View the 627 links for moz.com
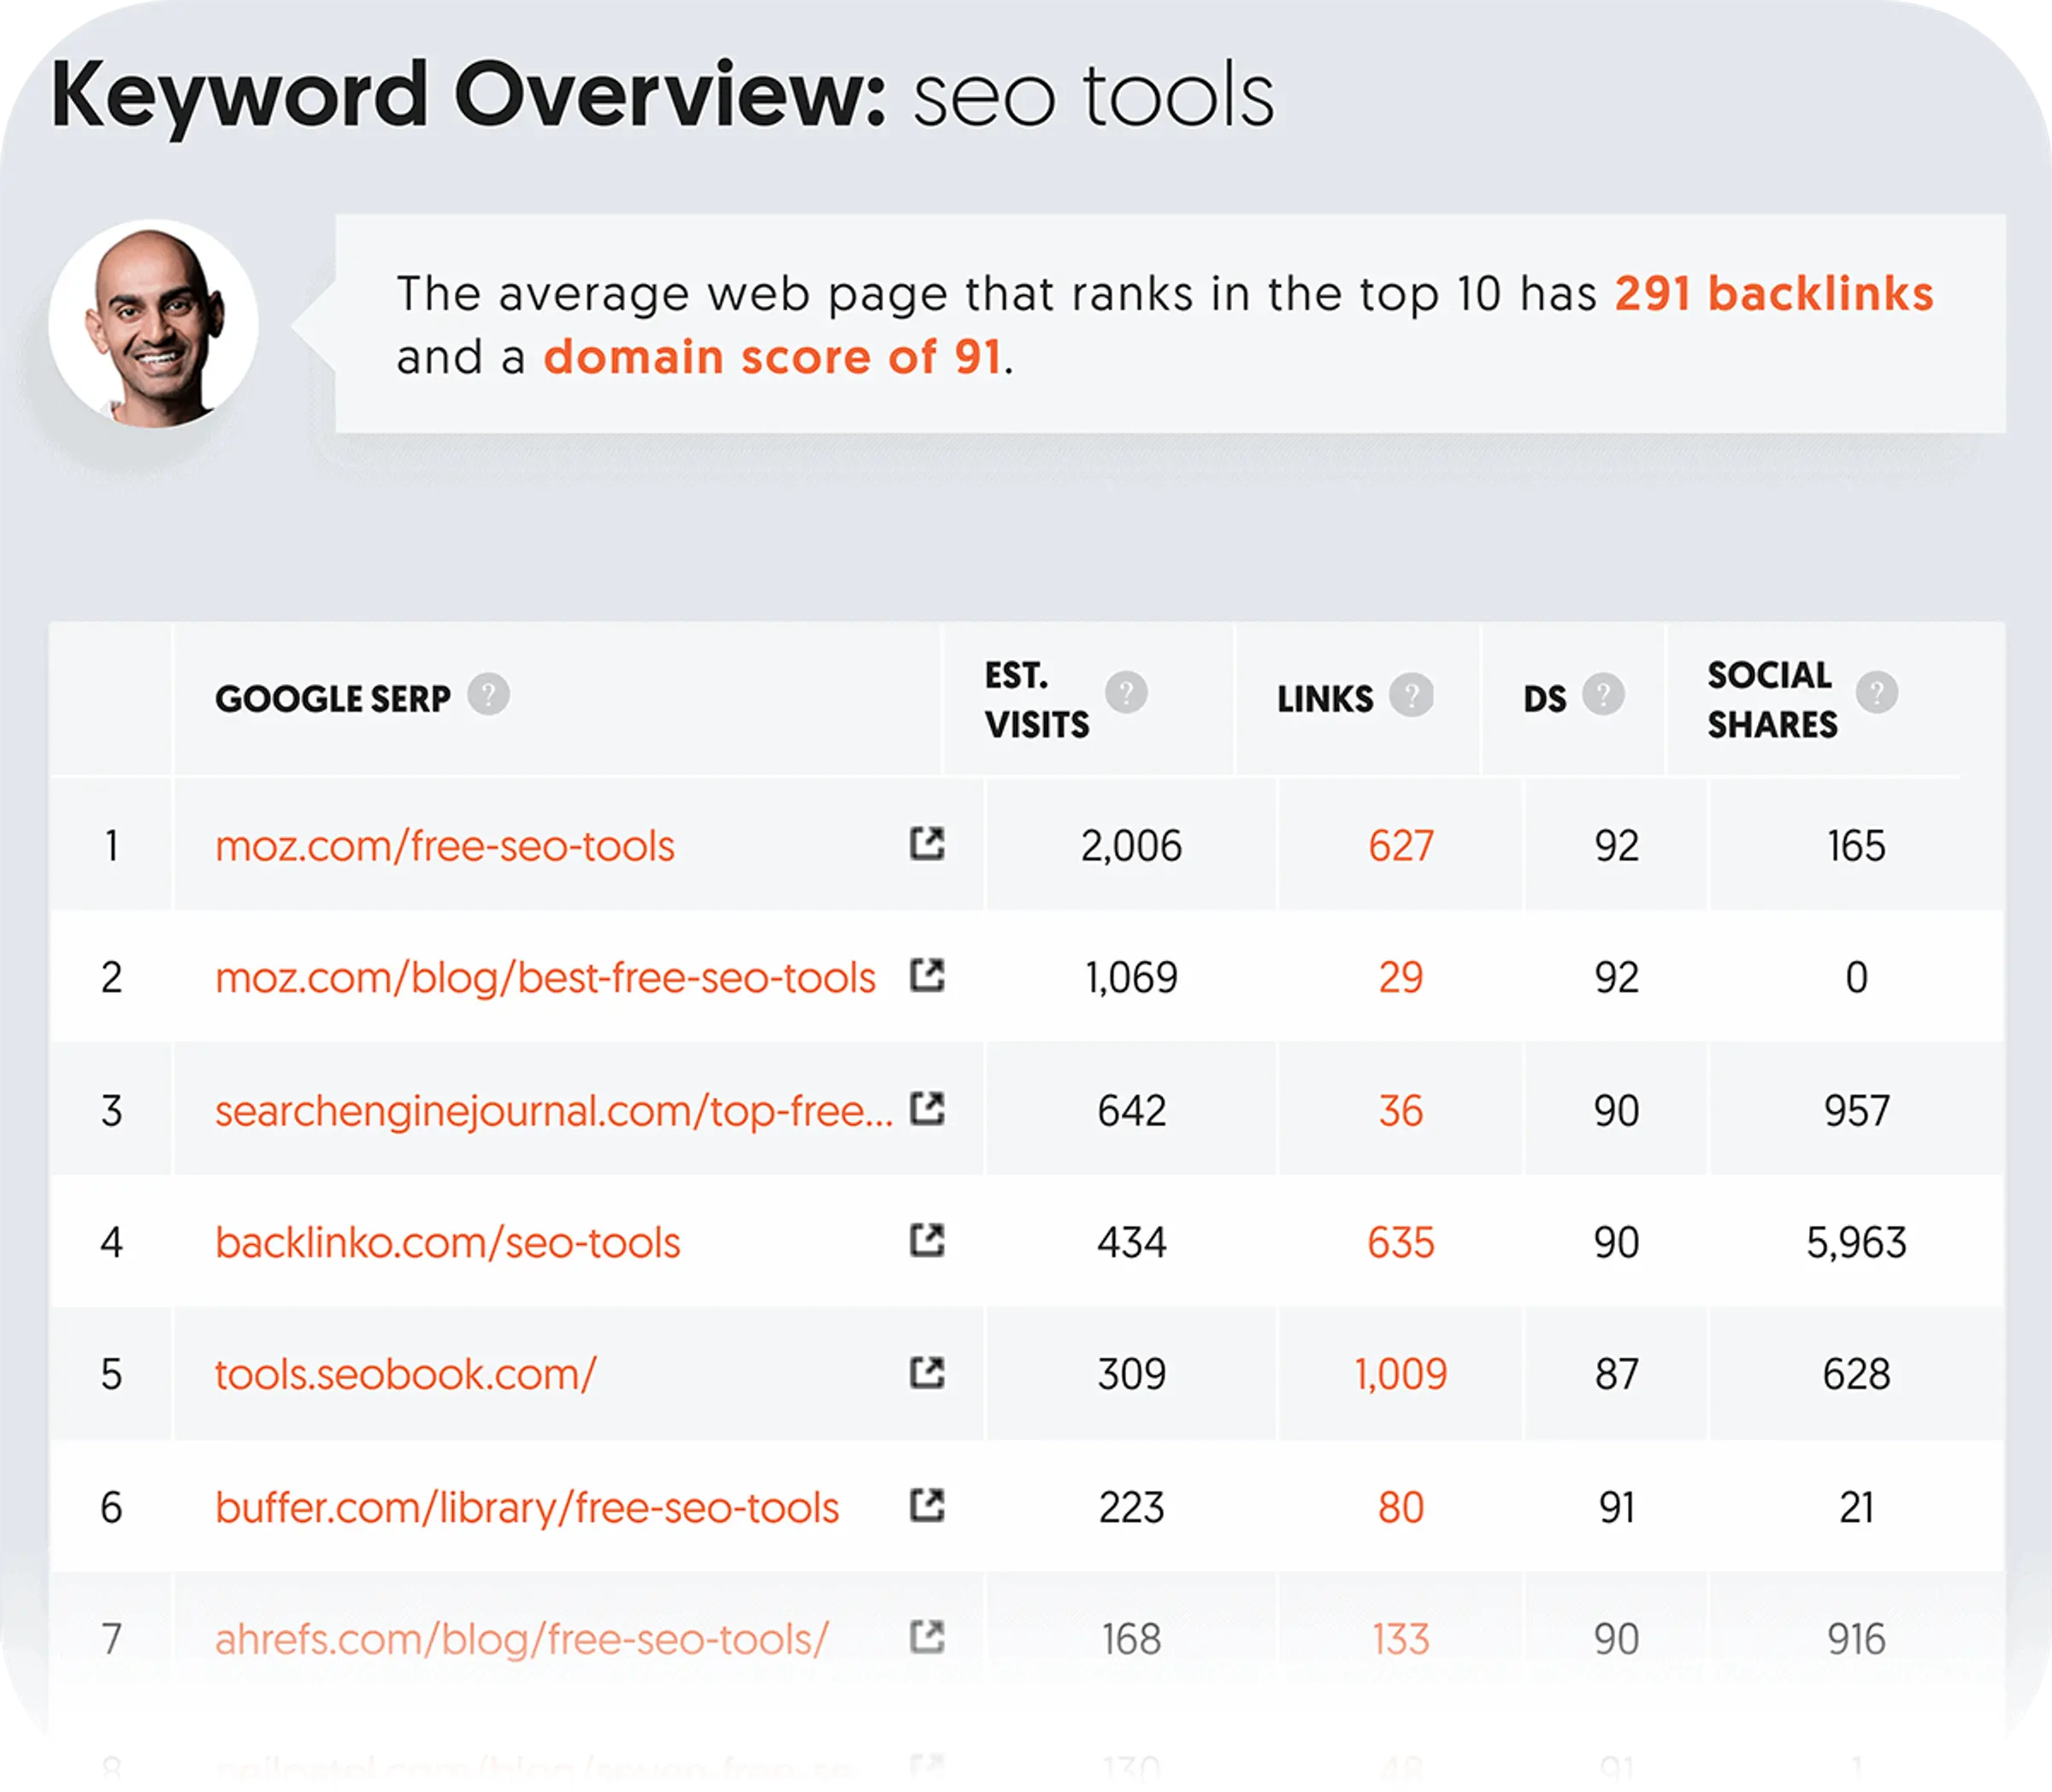Screen dimensions: 2052x1792 pyautogui.click(x=1400, y=846)
